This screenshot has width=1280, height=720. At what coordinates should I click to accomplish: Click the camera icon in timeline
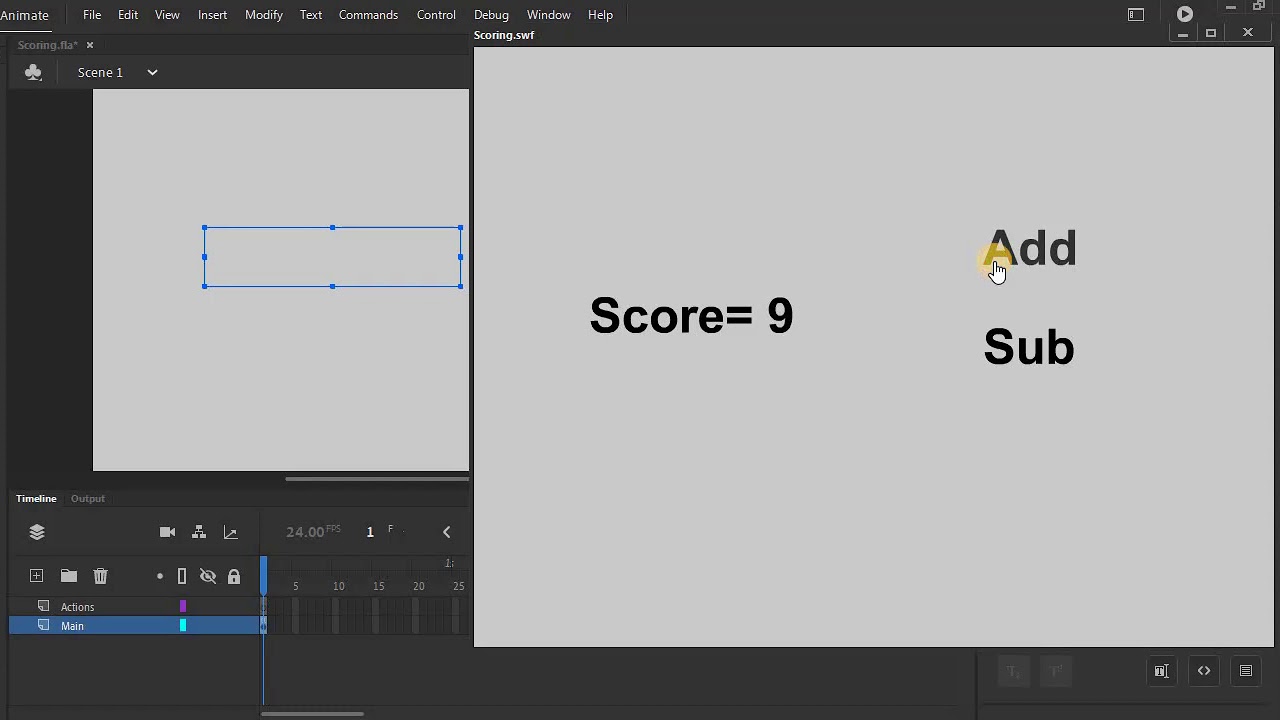click(x=167, y=532)
